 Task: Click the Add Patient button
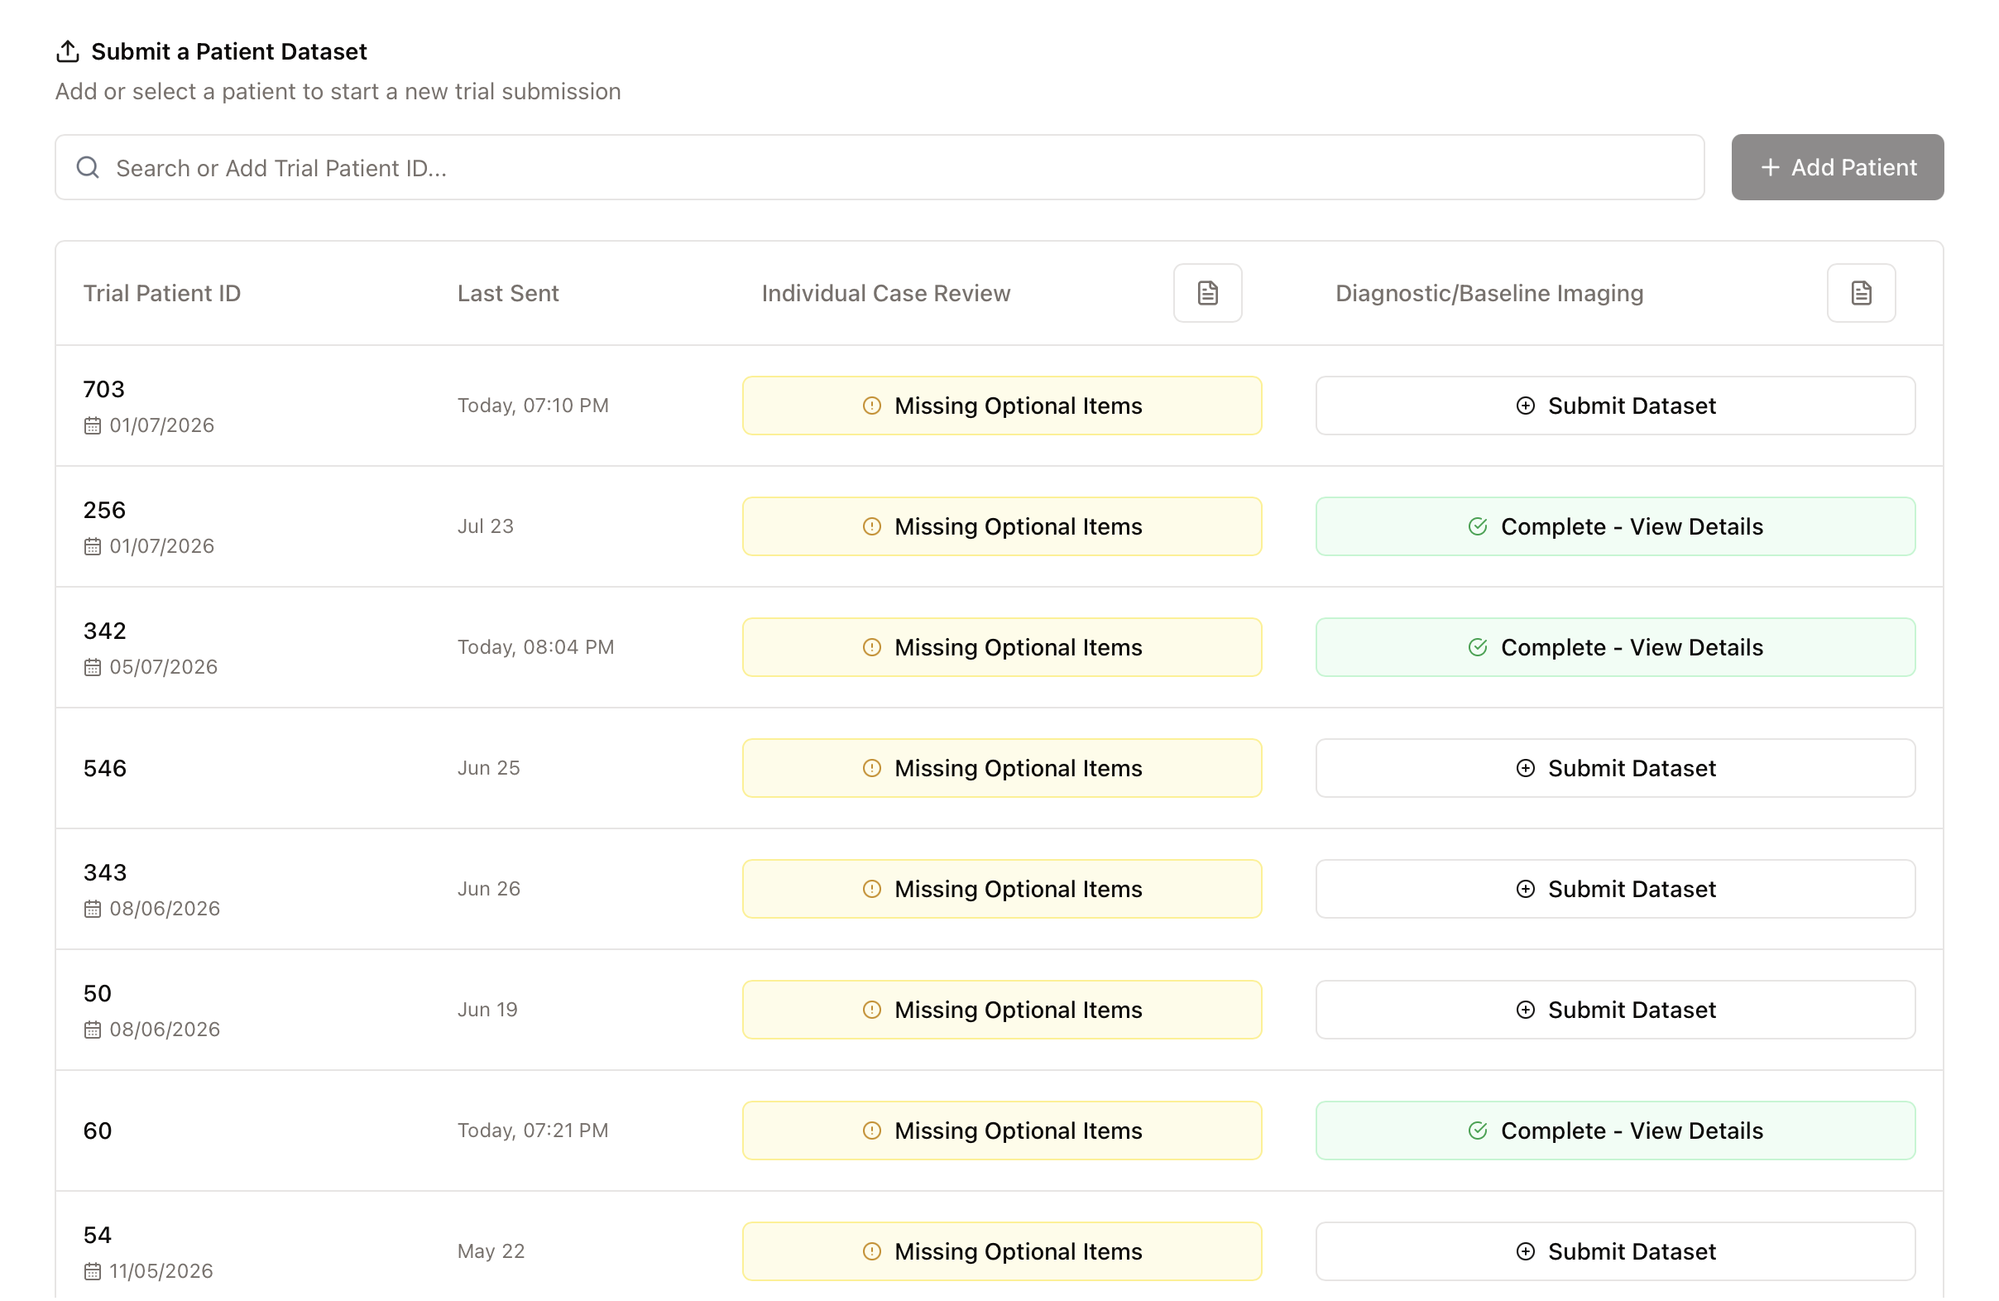[x=1837, y=167]
